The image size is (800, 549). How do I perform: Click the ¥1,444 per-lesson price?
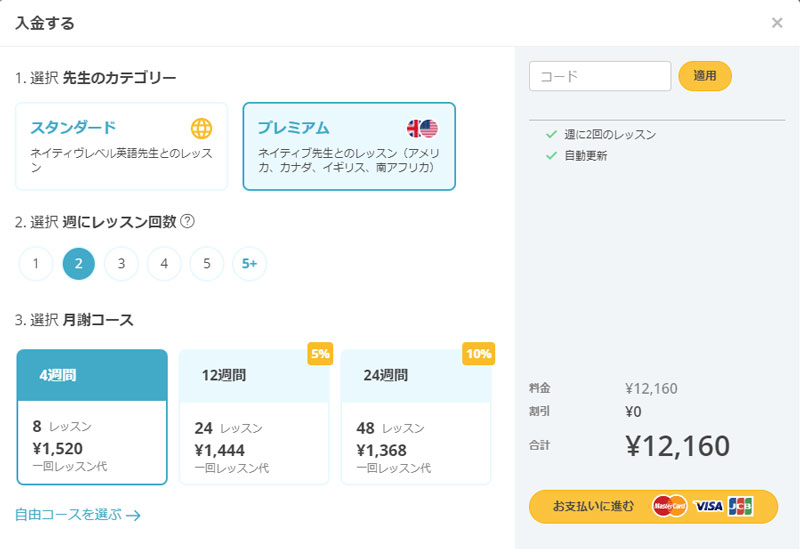click(x=219, y=451)
